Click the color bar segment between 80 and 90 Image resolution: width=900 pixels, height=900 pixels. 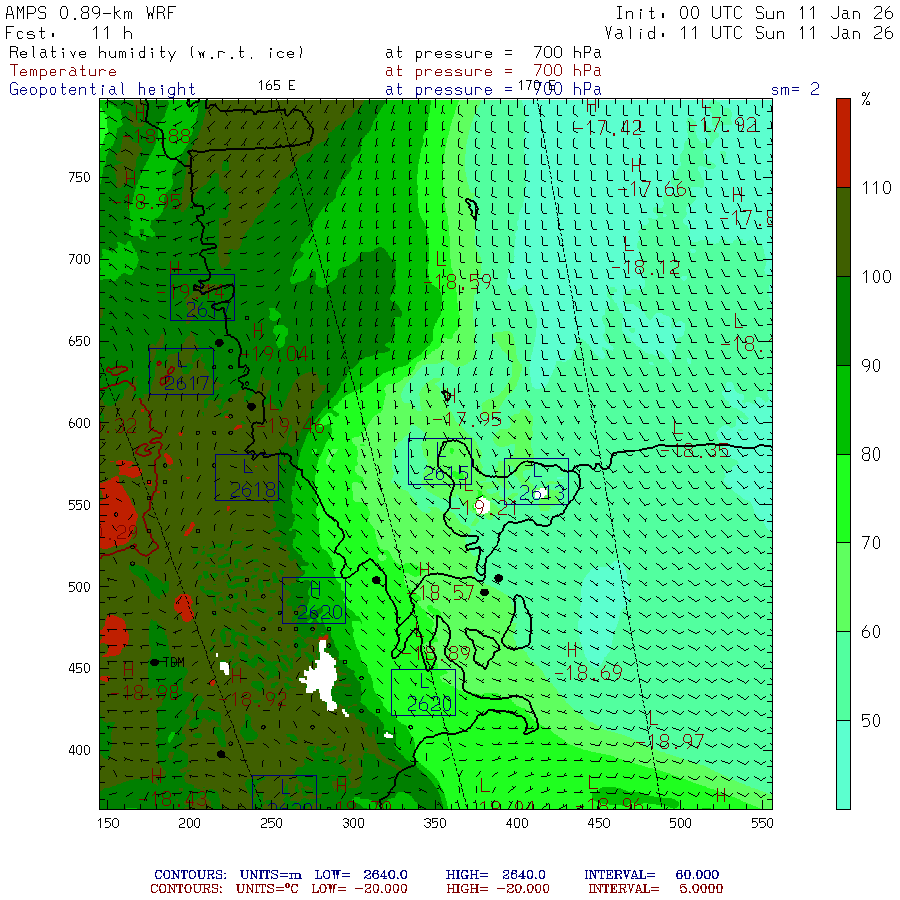[843, 410]
